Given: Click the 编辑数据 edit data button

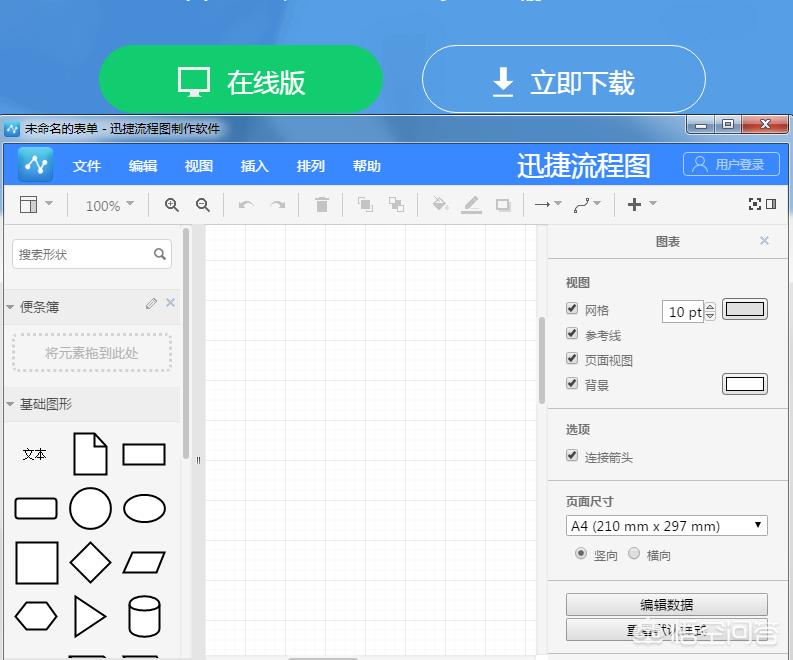Looking at the screenshot, I should click(667, 604).
